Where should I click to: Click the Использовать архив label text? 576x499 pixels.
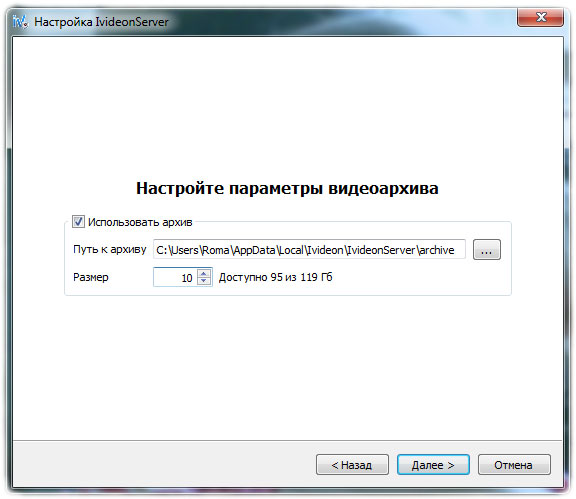tap(140, 222)
